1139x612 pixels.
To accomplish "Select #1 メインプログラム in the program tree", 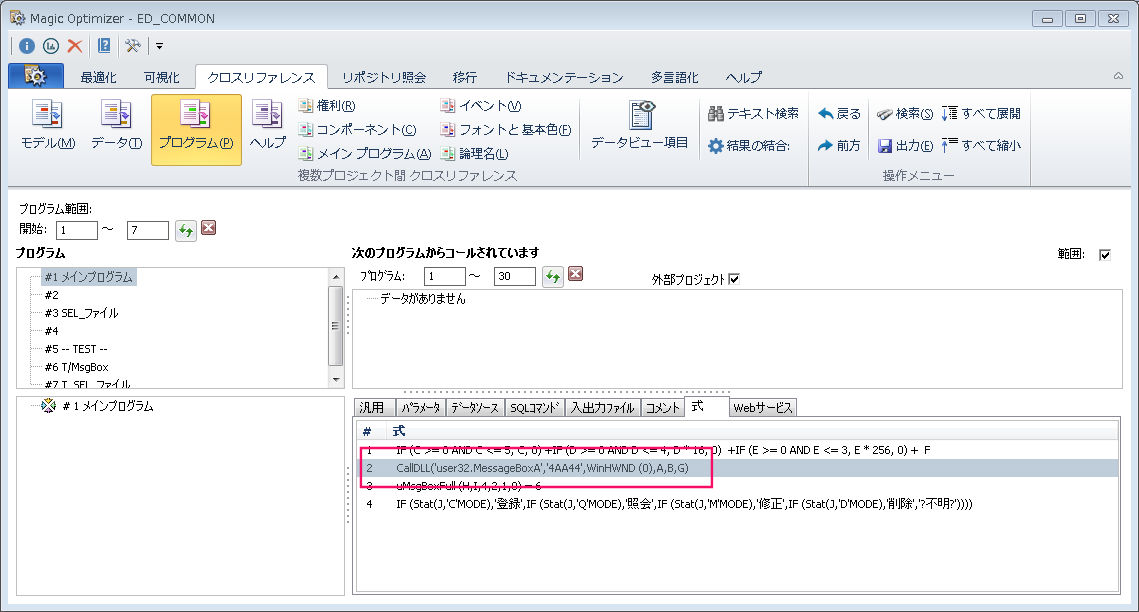I will 89,277.
